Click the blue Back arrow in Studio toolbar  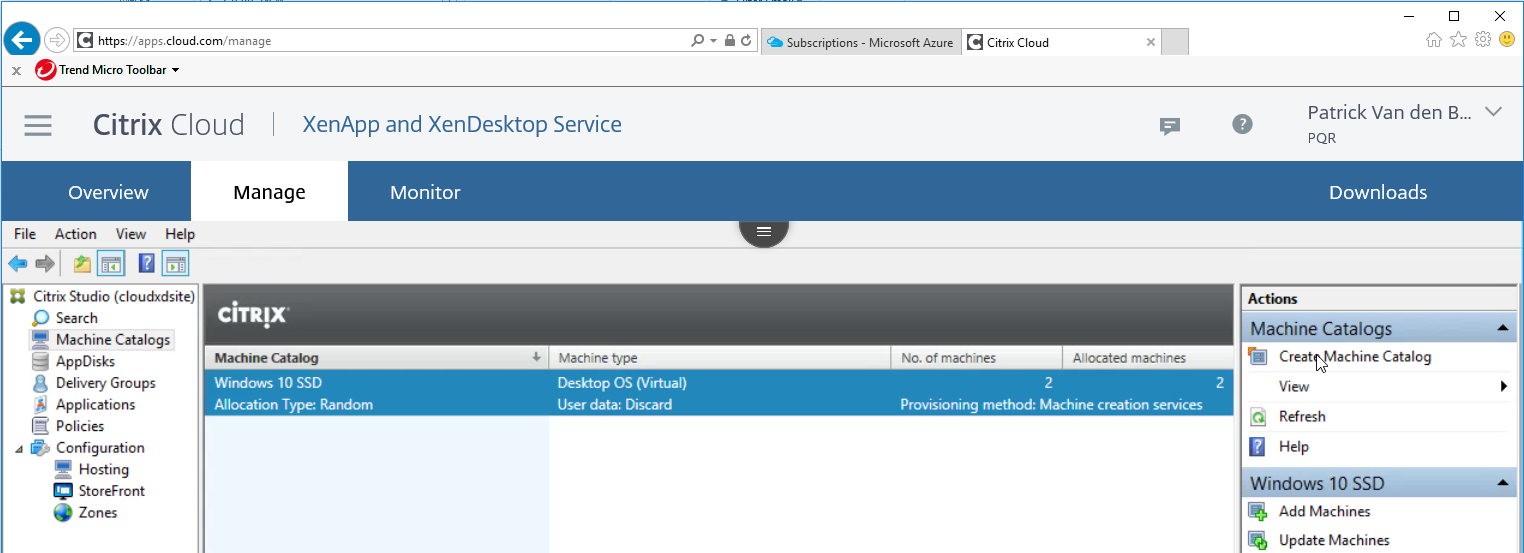click(x=18, y=264)
